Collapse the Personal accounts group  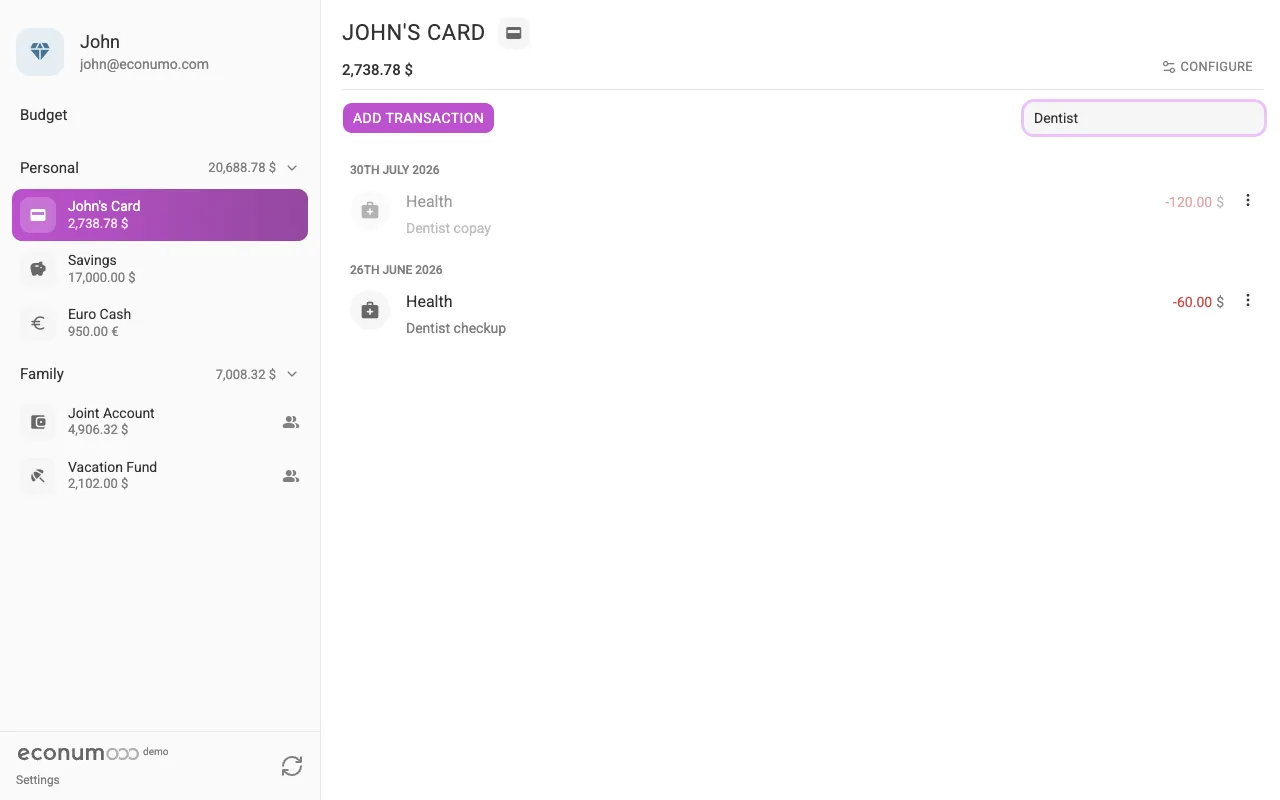292,168
